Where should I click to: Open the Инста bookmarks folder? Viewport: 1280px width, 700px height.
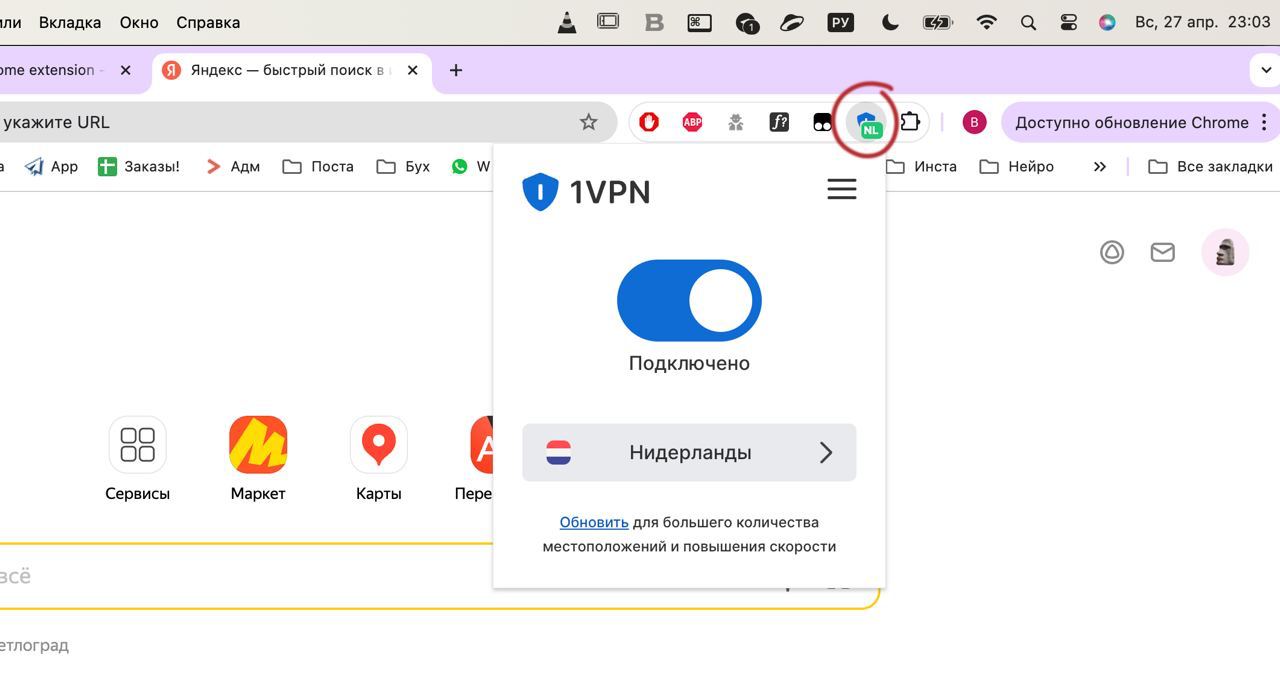(x=922, y=166)
